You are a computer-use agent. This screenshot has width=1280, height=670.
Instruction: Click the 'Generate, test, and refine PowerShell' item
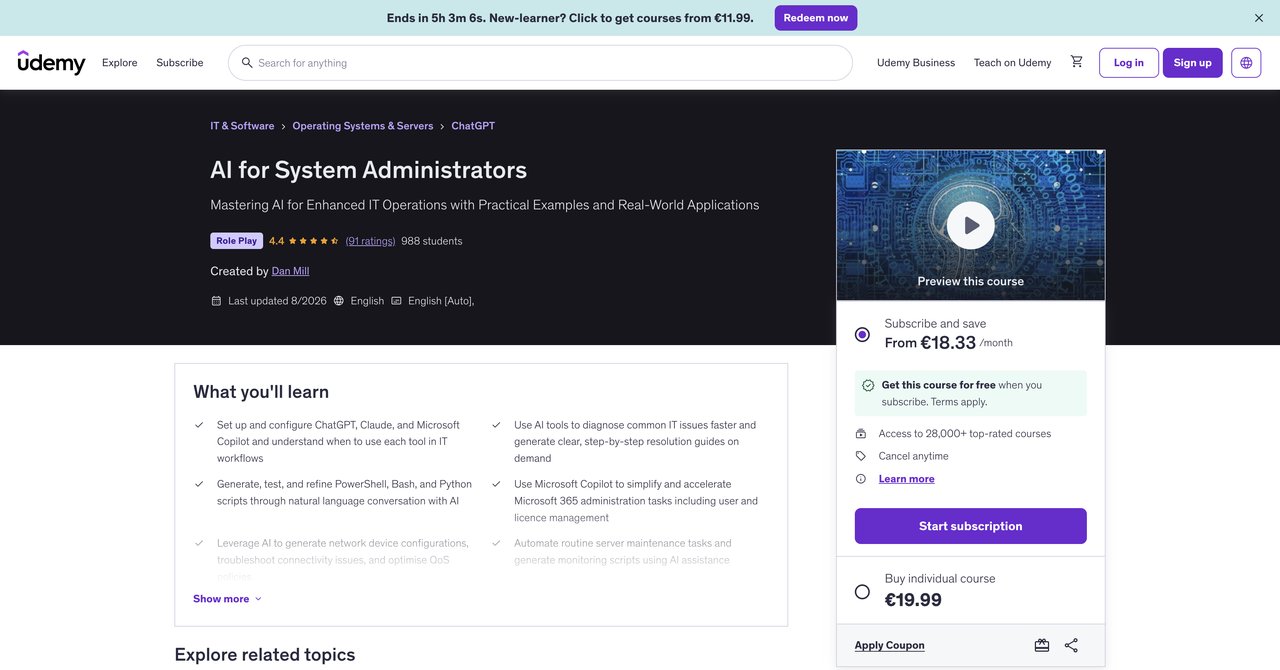tap(344, 492)
